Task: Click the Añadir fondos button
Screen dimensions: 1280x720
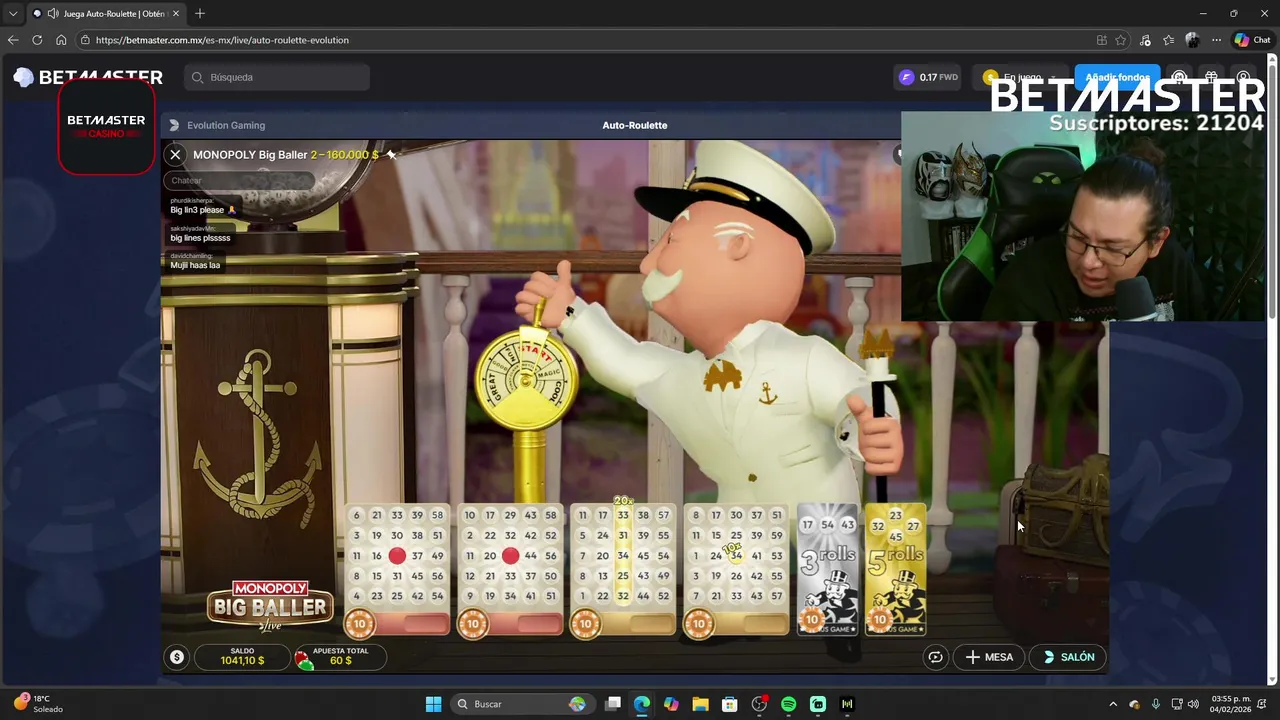Action: (1116, 77)
